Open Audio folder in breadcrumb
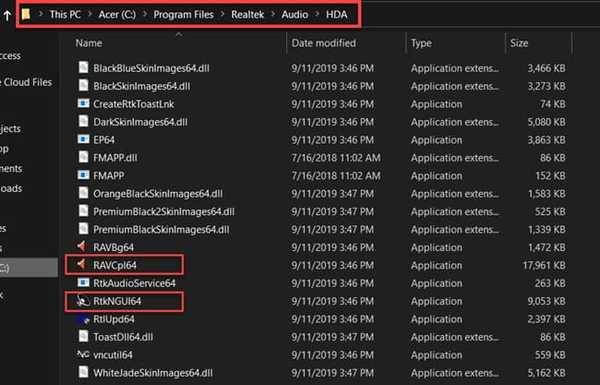This screenshot has width=600, height=385. click(295, 15)
